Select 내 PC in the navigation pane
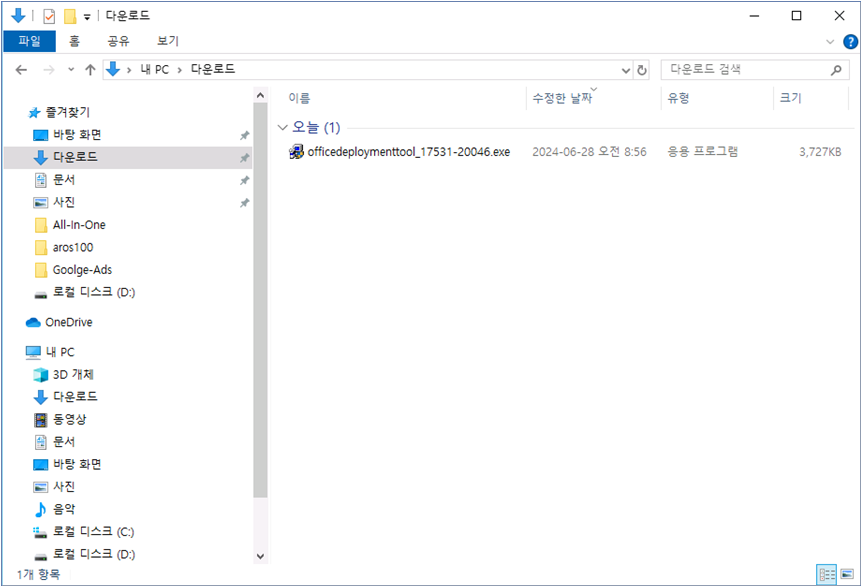The height and width of the screenshot is (587, 862). click(60, 352)
